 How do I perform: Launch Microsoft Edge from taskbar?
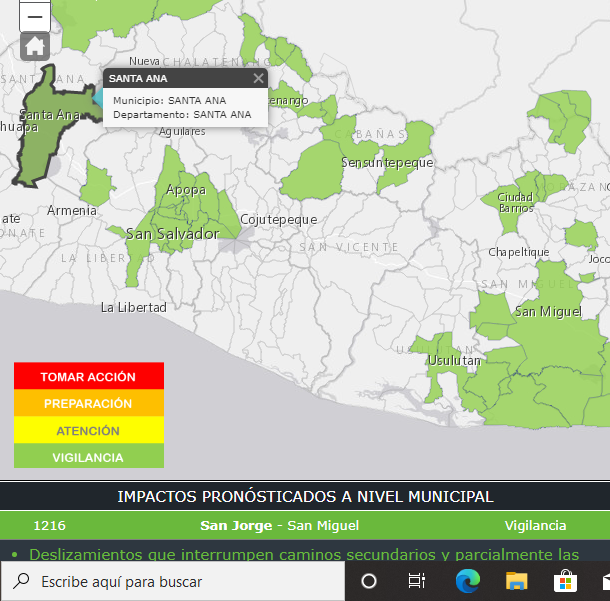[466, 581]
